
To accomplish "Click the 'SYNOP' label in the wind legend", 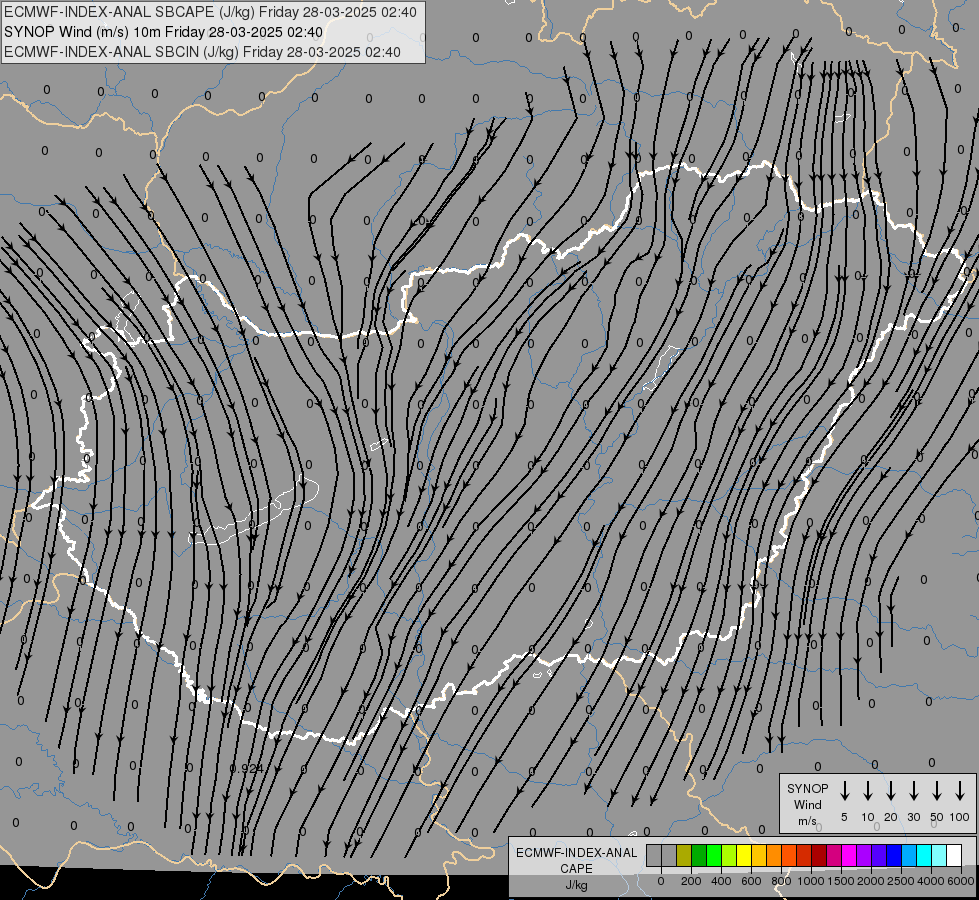I will click(x=807, y=789).
